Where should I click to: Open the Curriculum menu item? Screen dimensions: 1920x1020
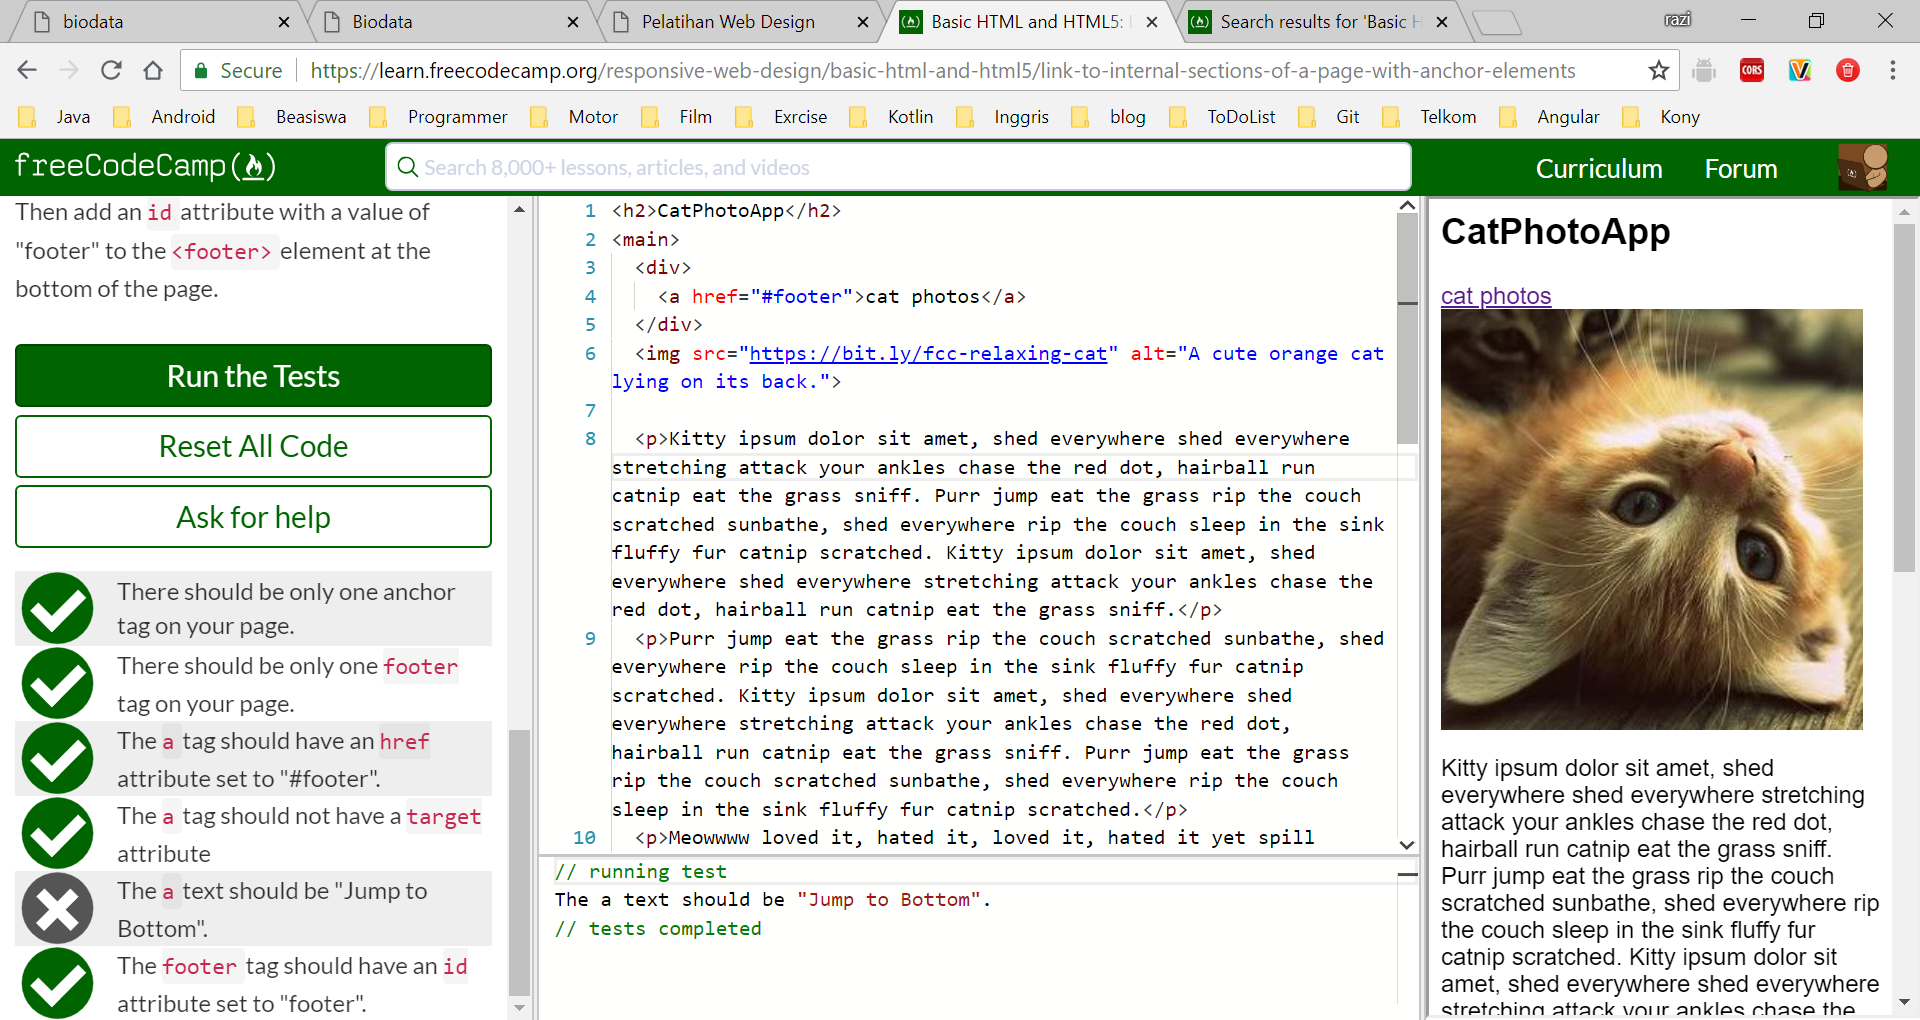[1598, 169]
